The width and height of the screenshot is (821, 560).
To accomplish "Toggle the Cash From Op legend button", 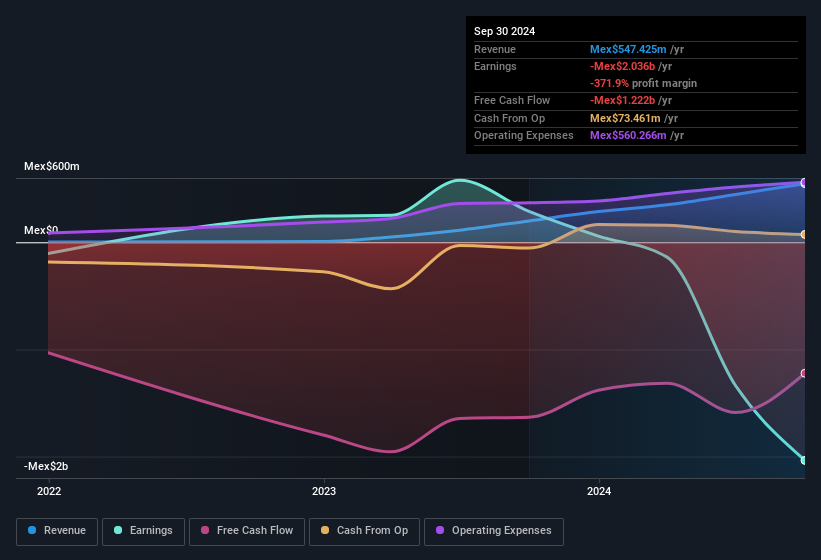I will point(364,532).
